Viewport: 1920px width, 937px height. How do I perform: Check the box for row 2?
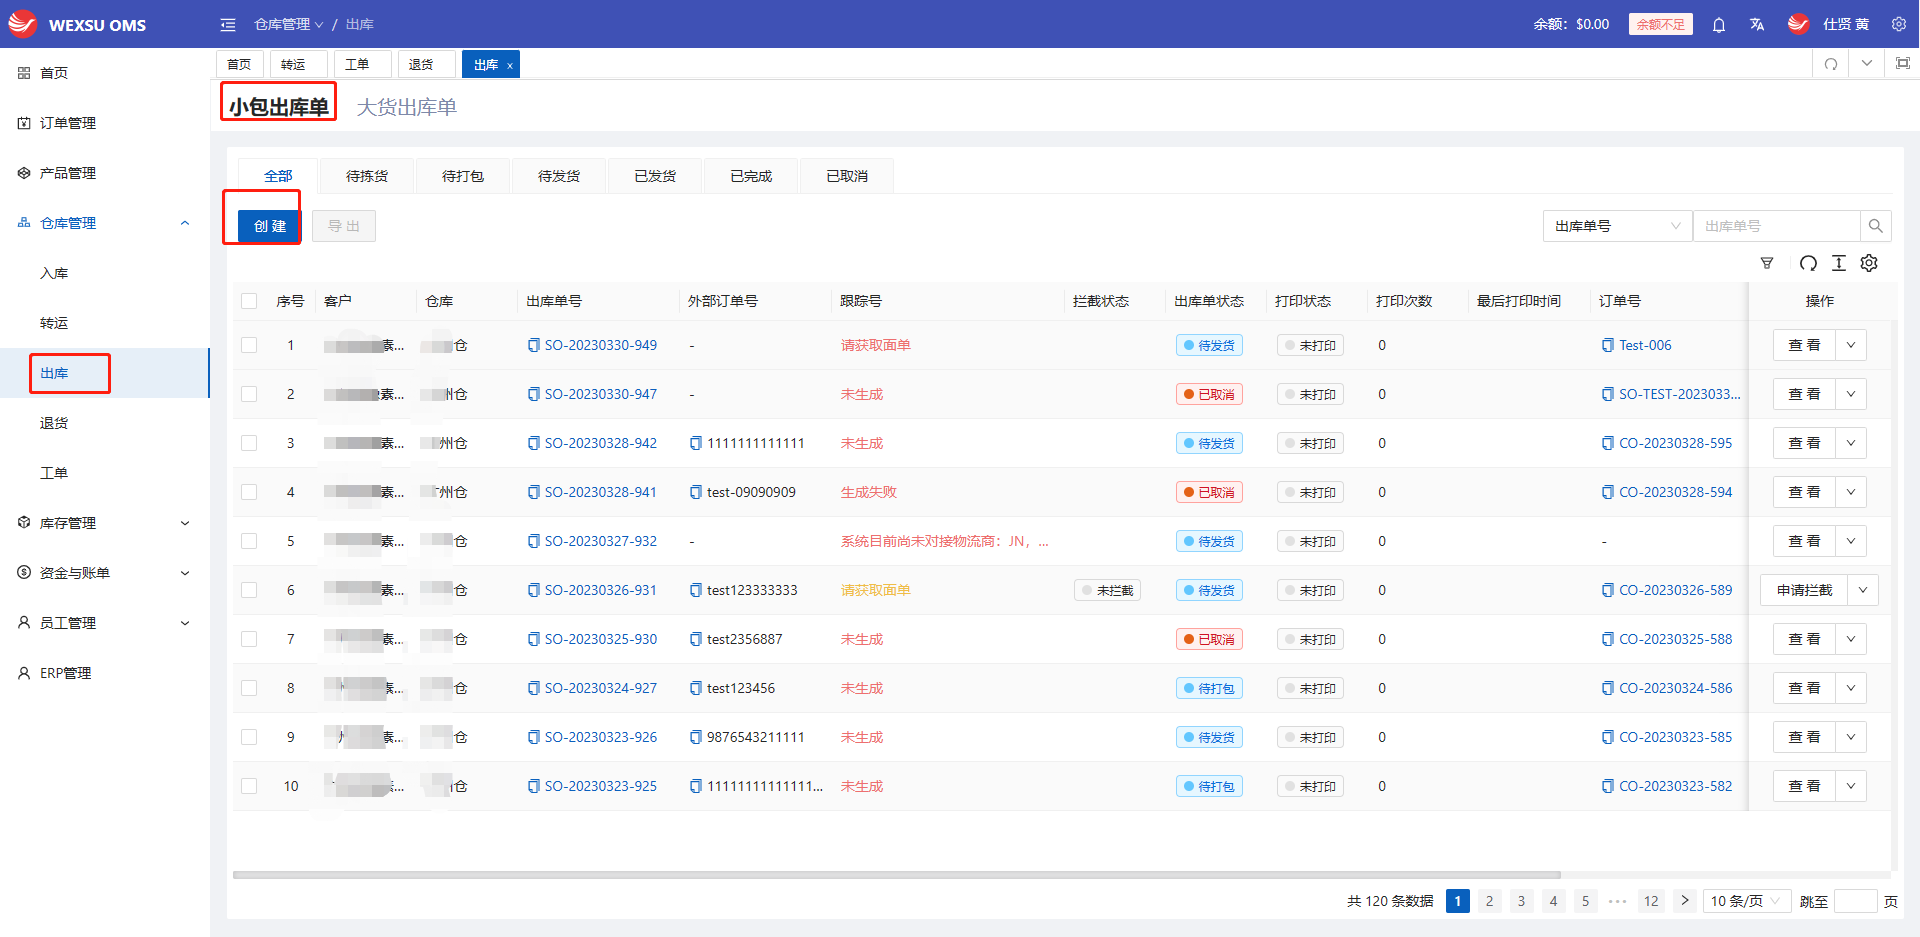click(249, 394)
